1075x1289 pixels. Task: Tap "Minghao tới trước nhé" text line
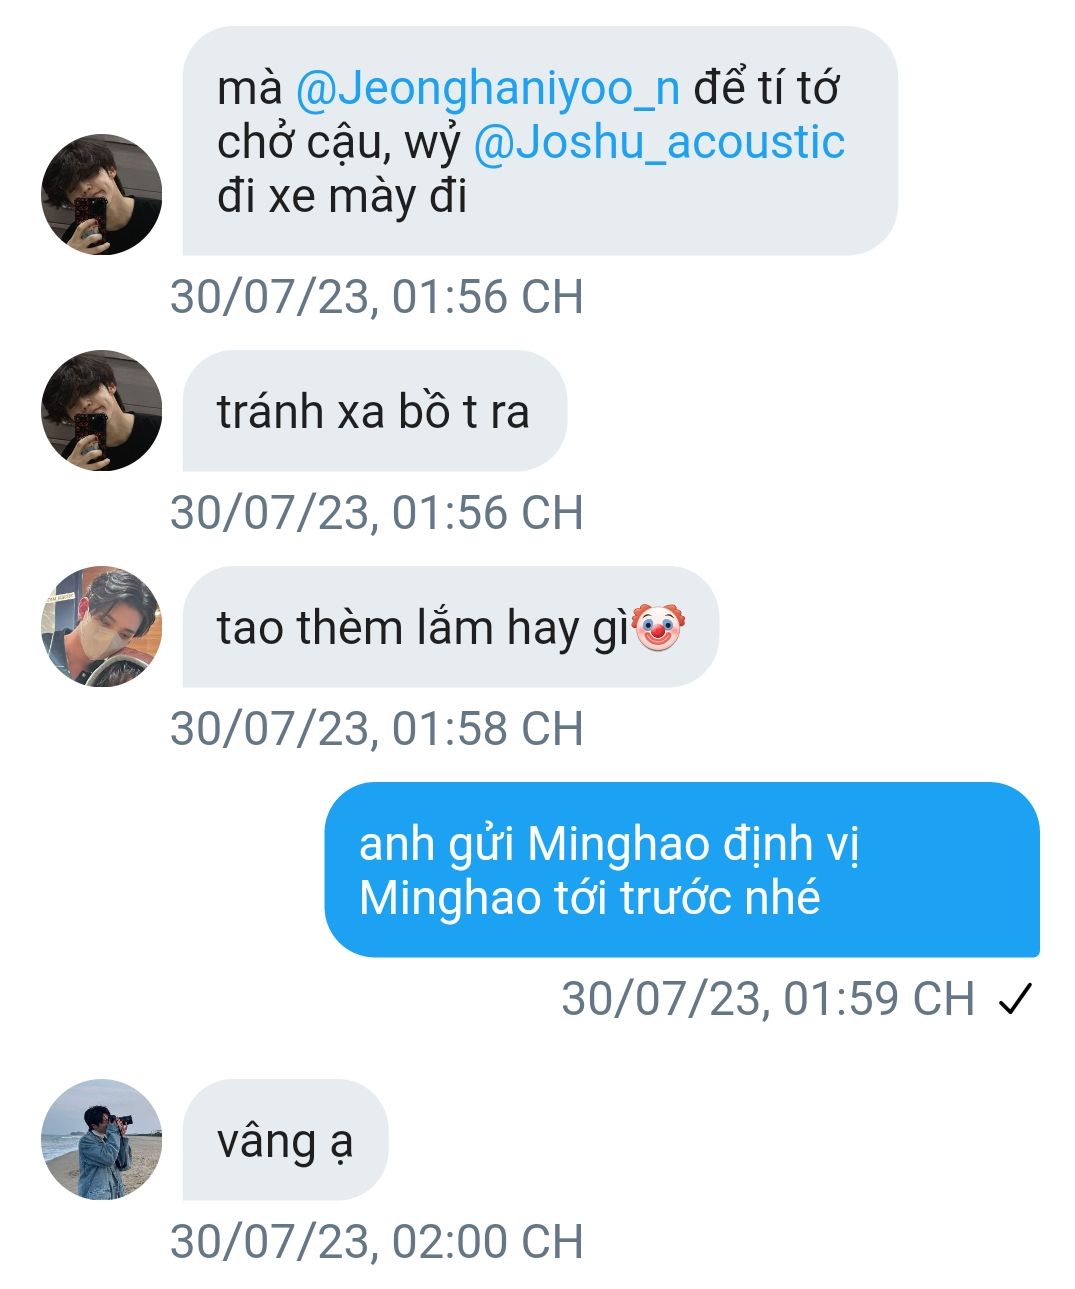590,898
